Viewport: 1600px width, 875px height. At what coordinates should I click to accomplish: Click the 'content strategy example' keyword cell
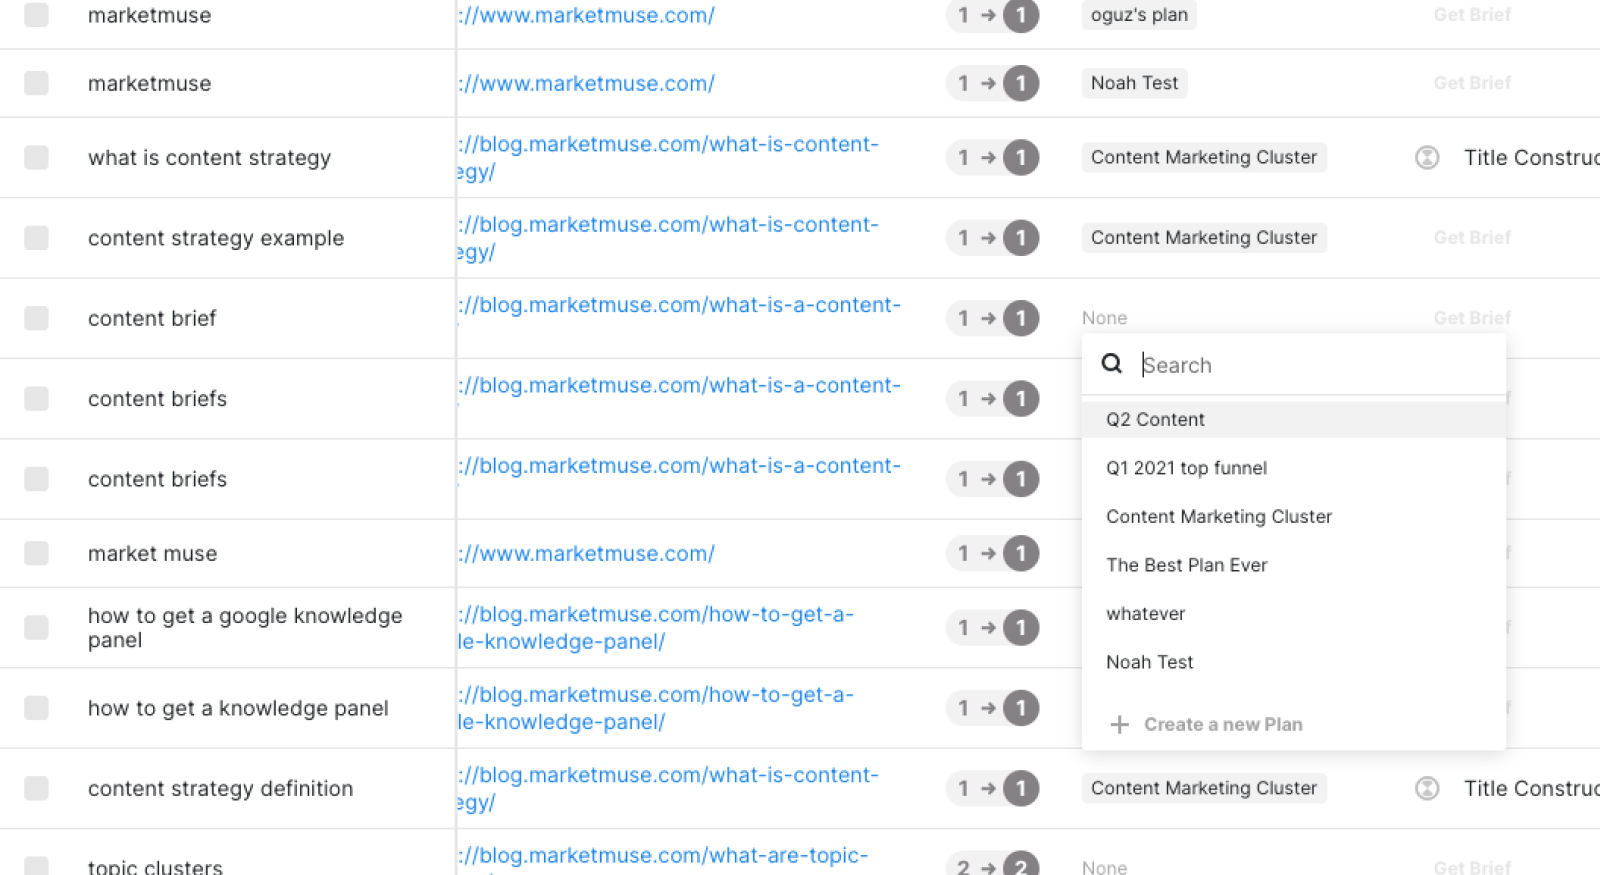[x=216, y=238]
